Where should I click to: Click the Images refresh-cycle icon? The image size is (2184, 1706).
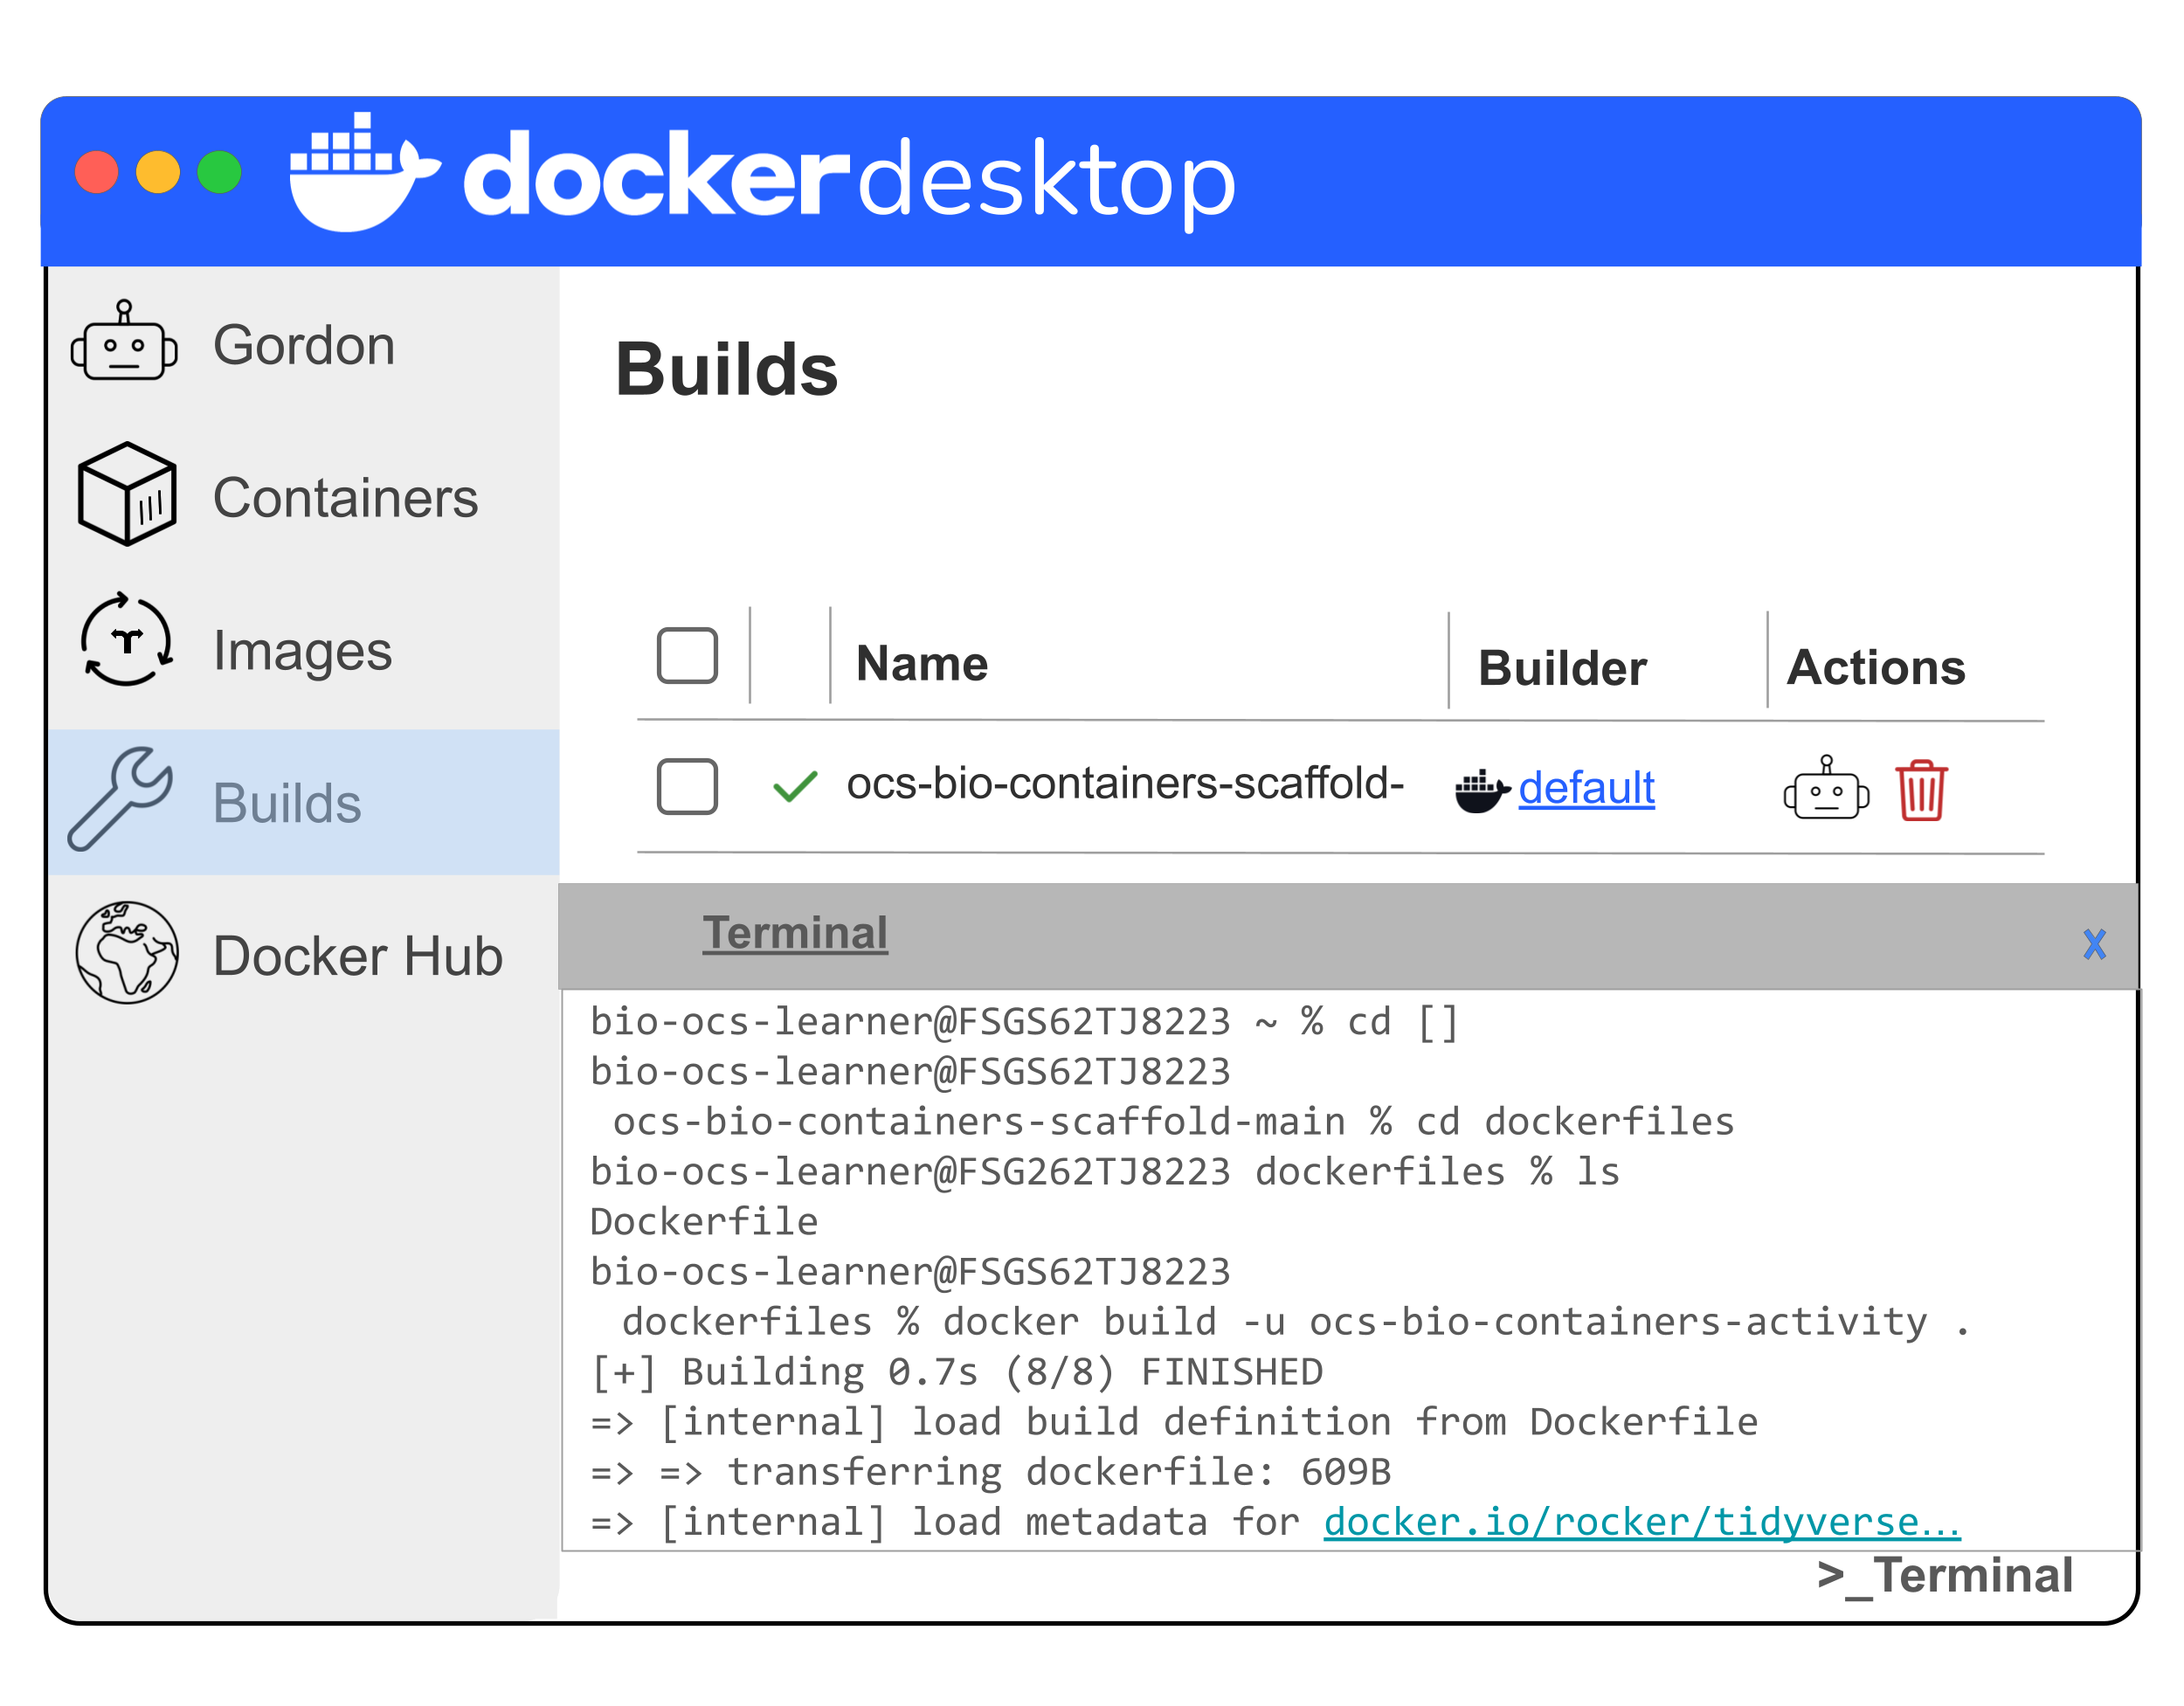(126, 640)
